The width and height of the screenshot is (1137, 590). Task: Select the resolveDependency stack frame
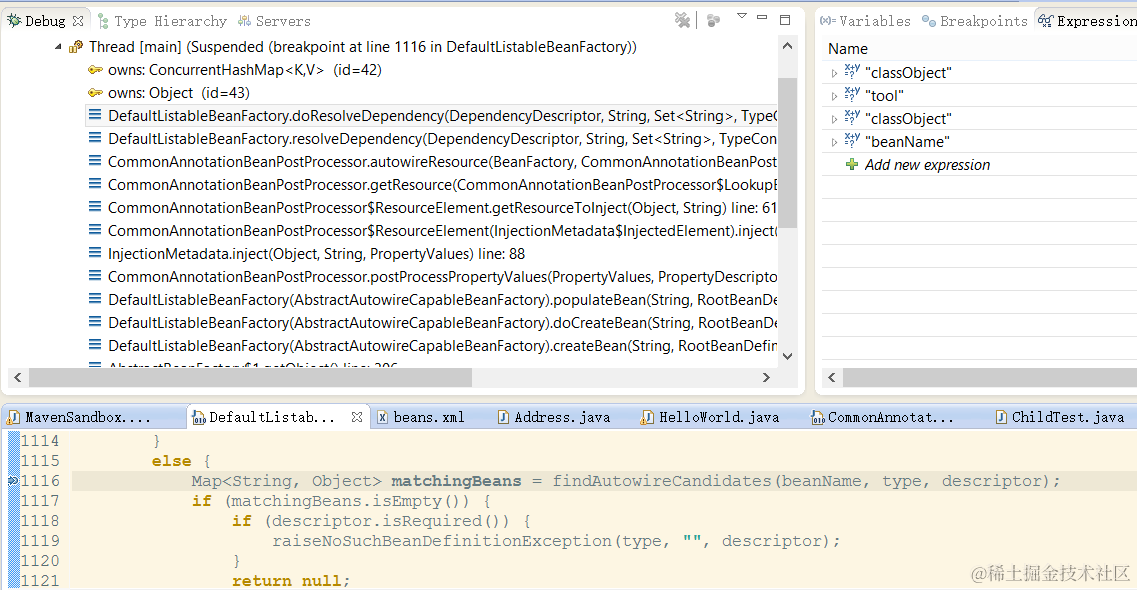pyautogui.click(x=442, y=139)
